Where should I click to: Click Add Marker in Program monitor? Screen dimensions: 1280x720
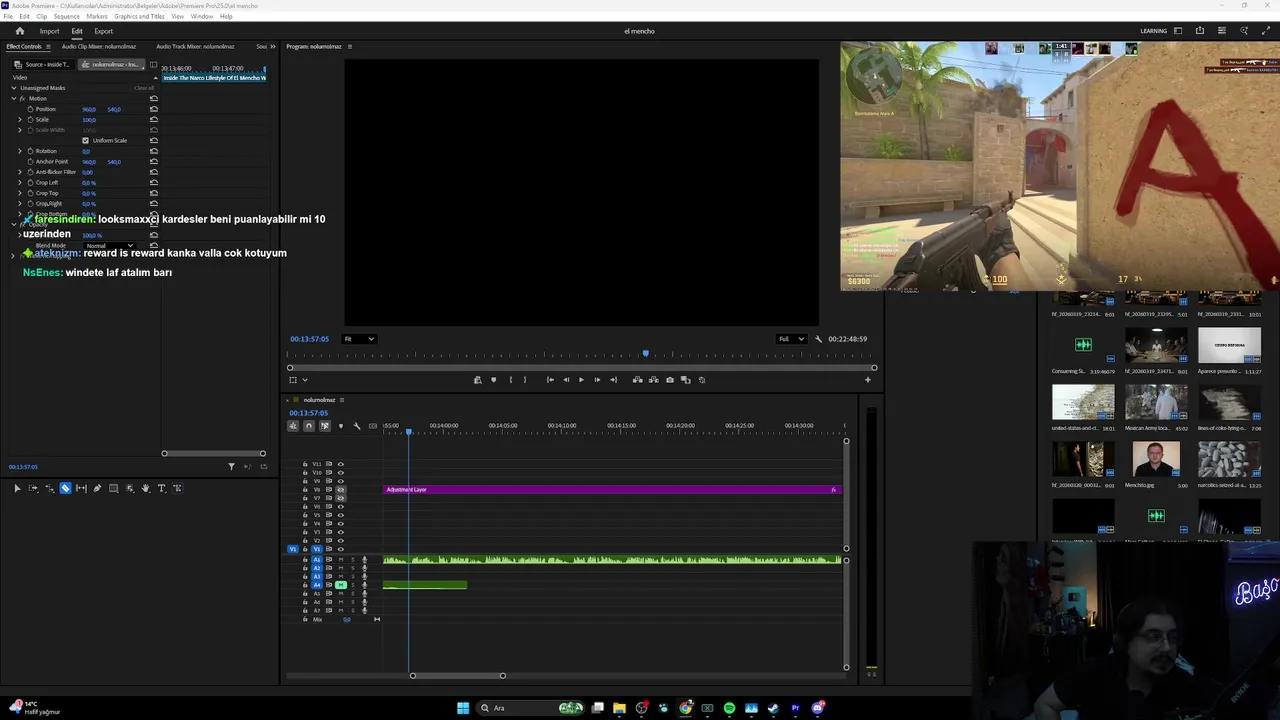(x=493, y=380)
